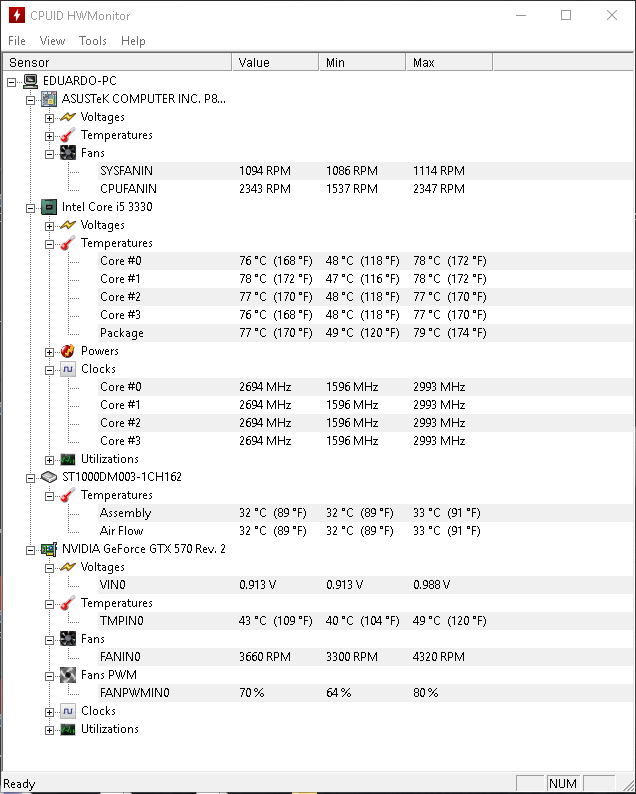Viewport: 636px width, 794px height.
Task: Click the Intel Core i5 processor chip icon
Action: 49,207
